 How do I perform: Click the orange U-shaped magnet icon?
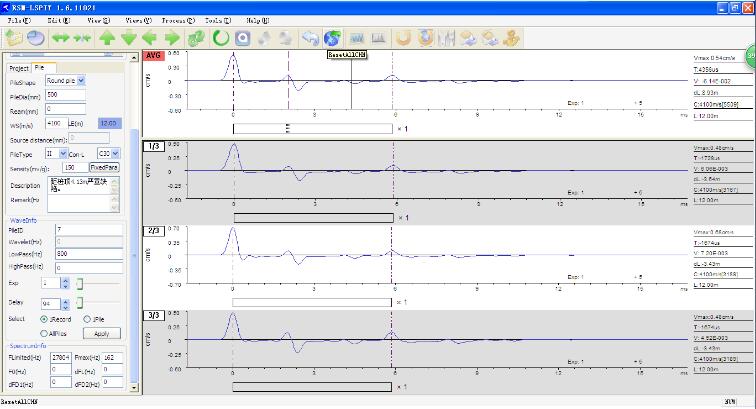403,38
